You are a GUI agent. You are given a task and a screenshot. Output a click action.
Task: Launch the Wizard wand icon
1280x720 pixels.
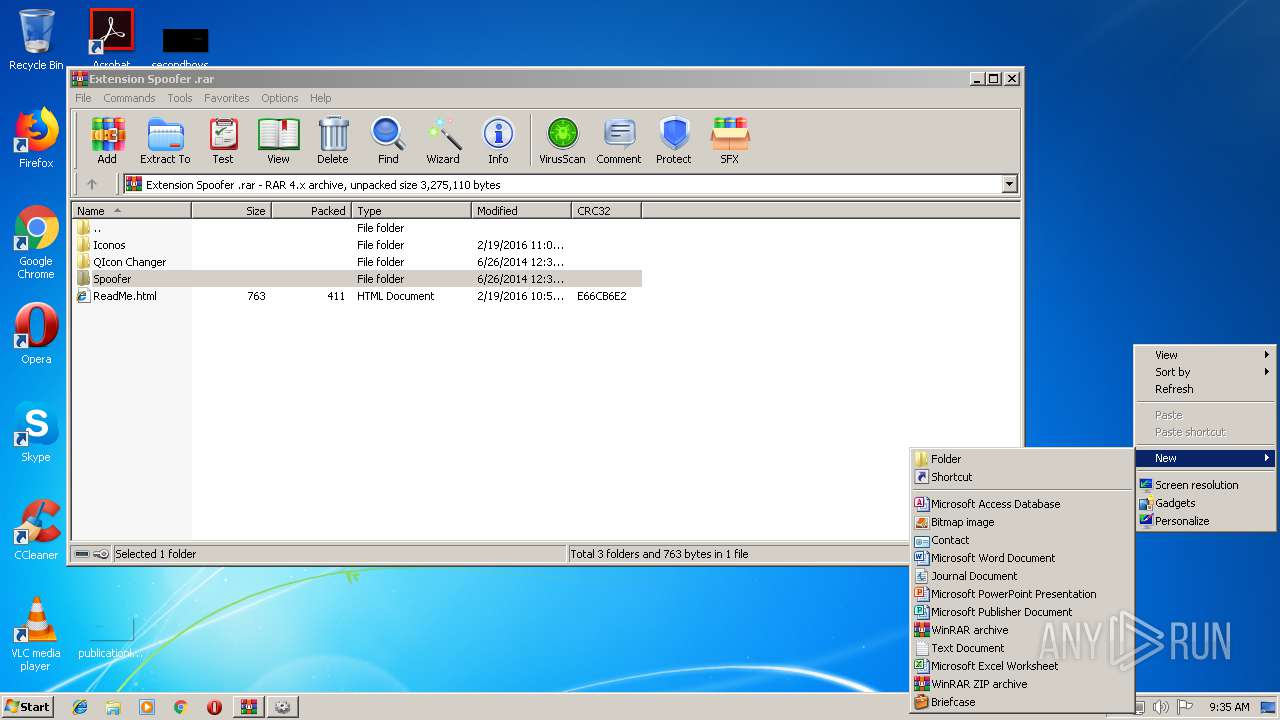[443, 140]
